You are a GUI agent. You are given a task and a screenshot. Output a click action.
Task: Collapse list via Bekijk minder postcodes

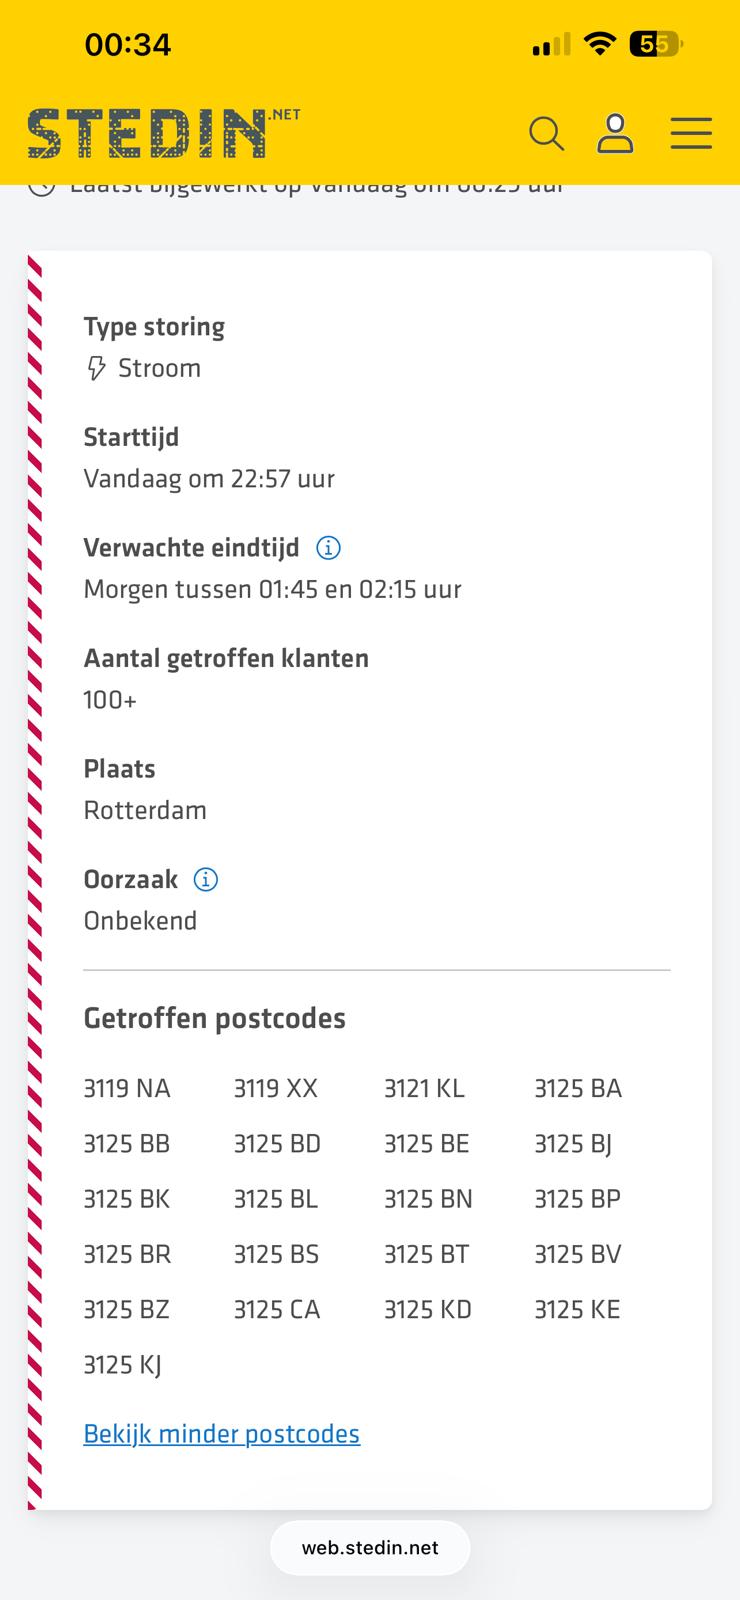coord(221,1434)
